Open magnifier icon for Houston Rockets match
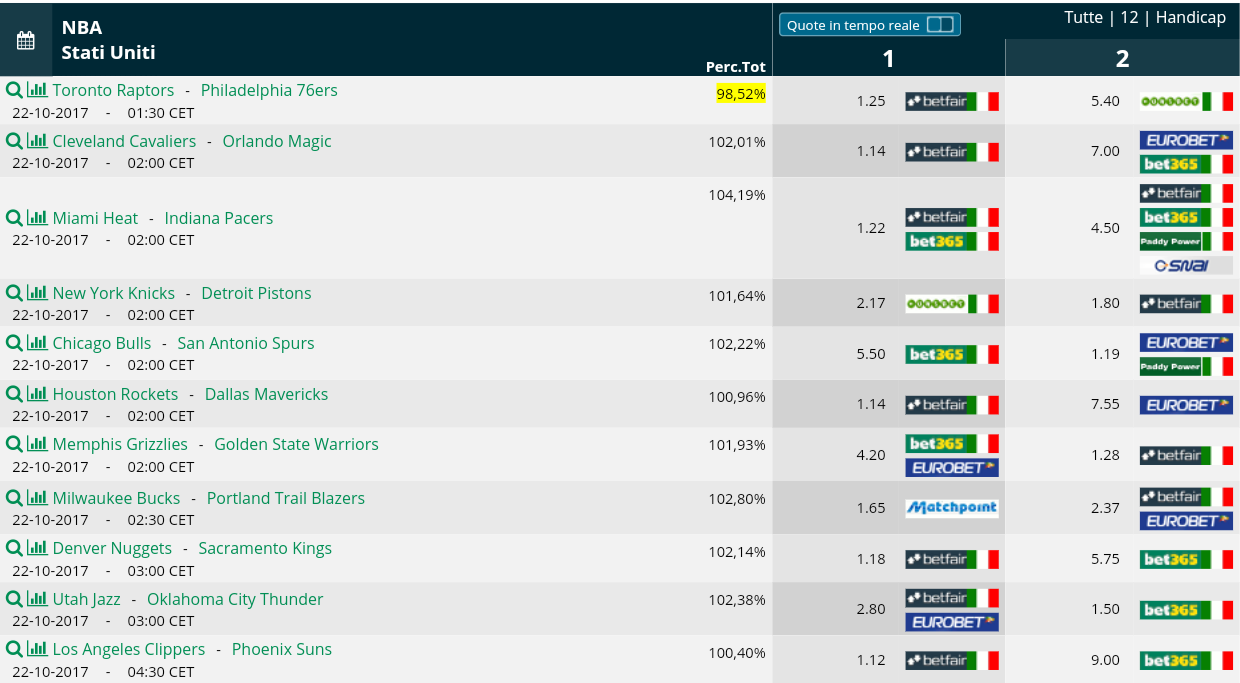 click(x=14, y=394)
